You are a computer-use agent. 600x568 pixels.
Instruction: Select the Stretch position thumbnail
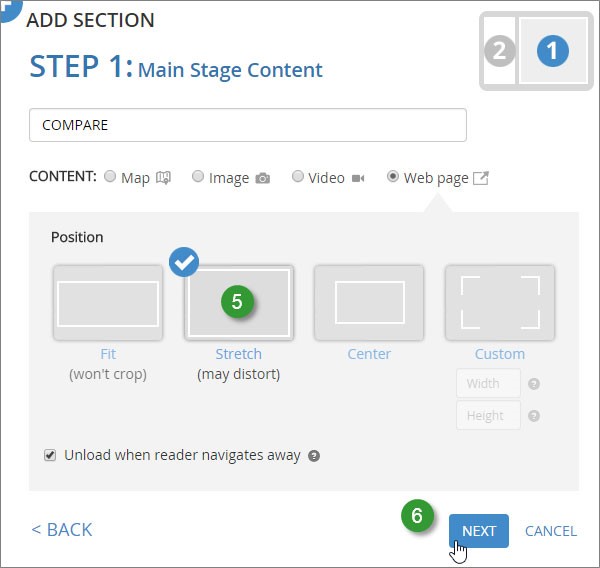click(x=238, y=303)
